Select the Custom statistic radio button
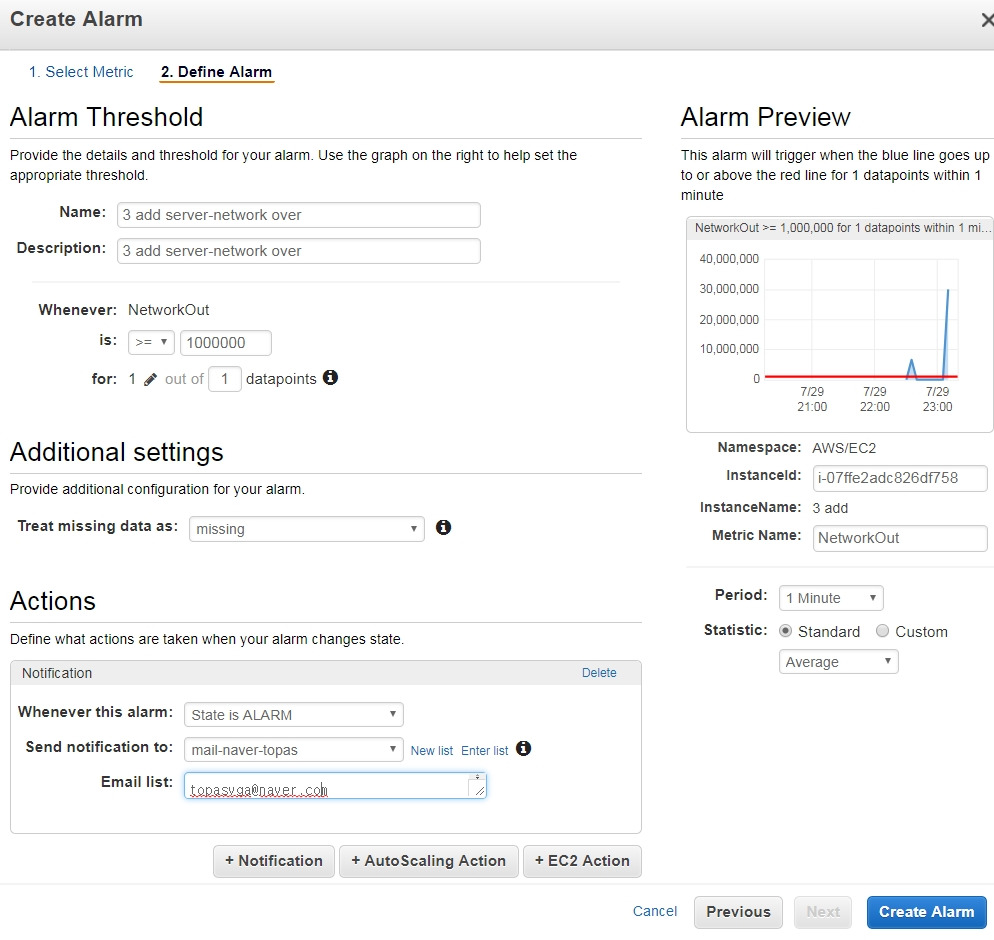Screen dimensions: 994x940 pyautogui.click(x=882, y=631)
